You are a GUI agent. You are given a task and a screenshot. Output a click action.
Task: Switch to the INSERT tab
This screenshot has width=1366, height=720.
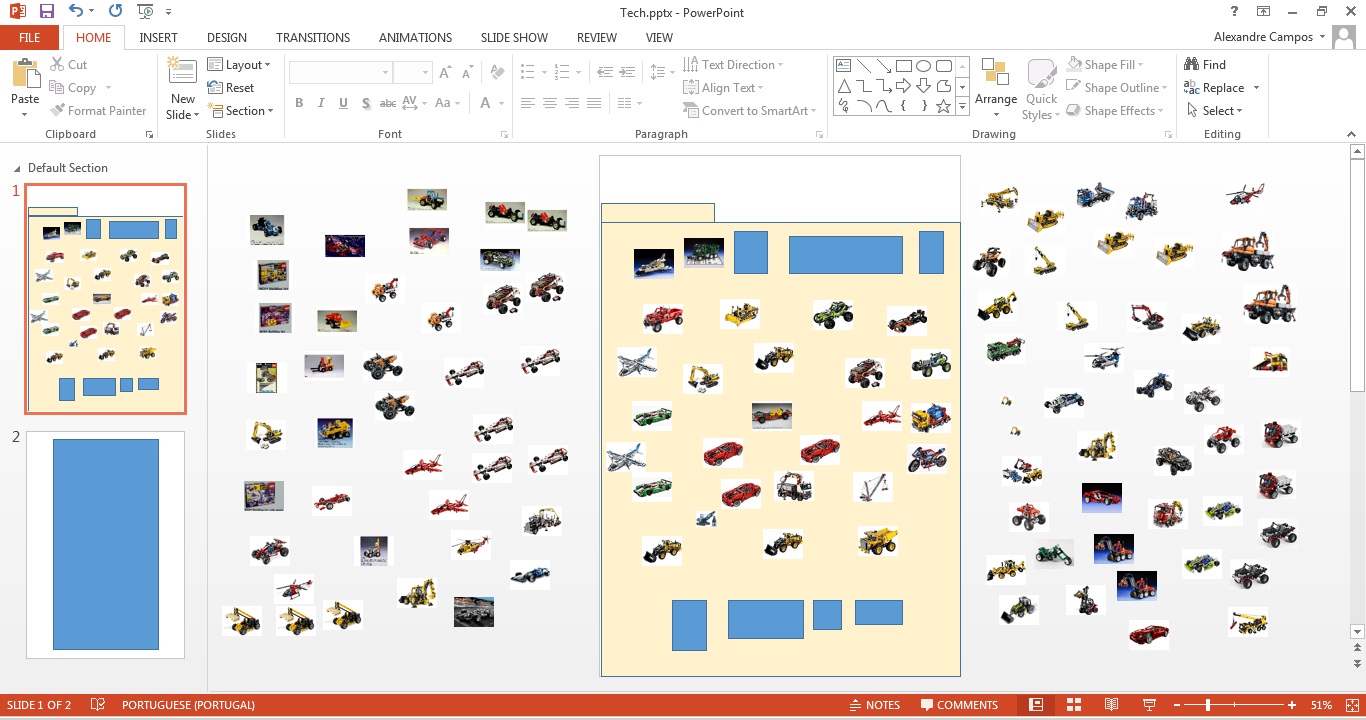(158, 37)
